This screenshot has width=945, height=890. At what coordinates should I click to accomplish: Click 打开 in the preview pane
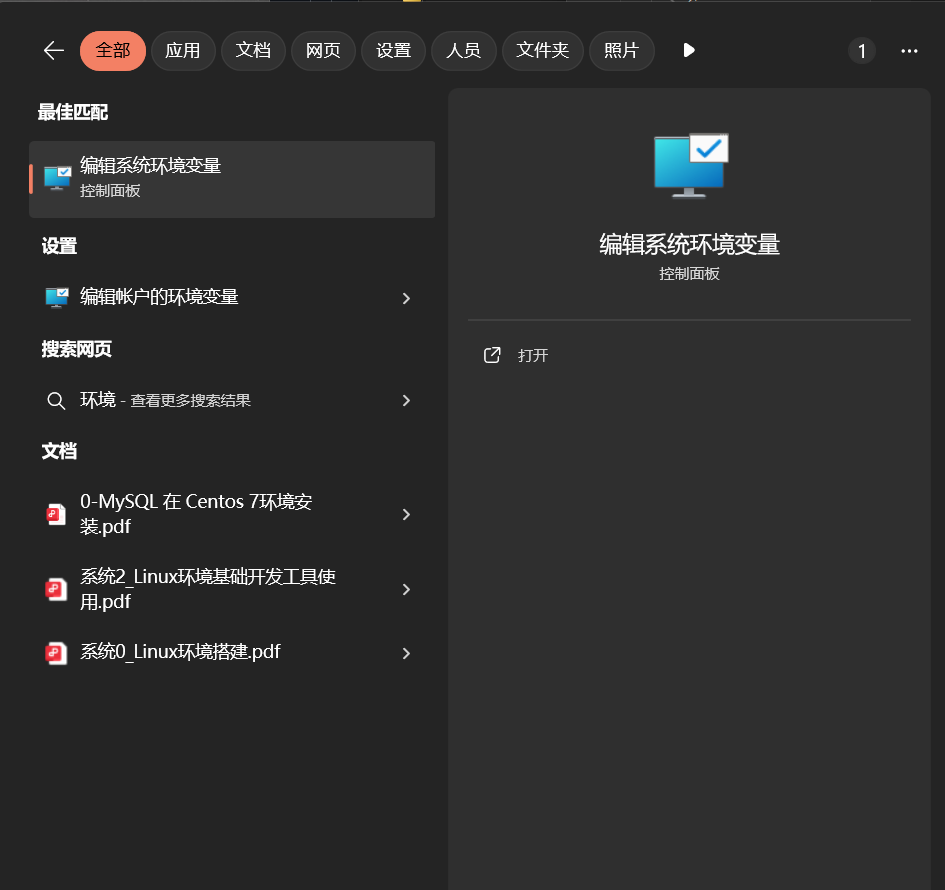coord(533,356)
